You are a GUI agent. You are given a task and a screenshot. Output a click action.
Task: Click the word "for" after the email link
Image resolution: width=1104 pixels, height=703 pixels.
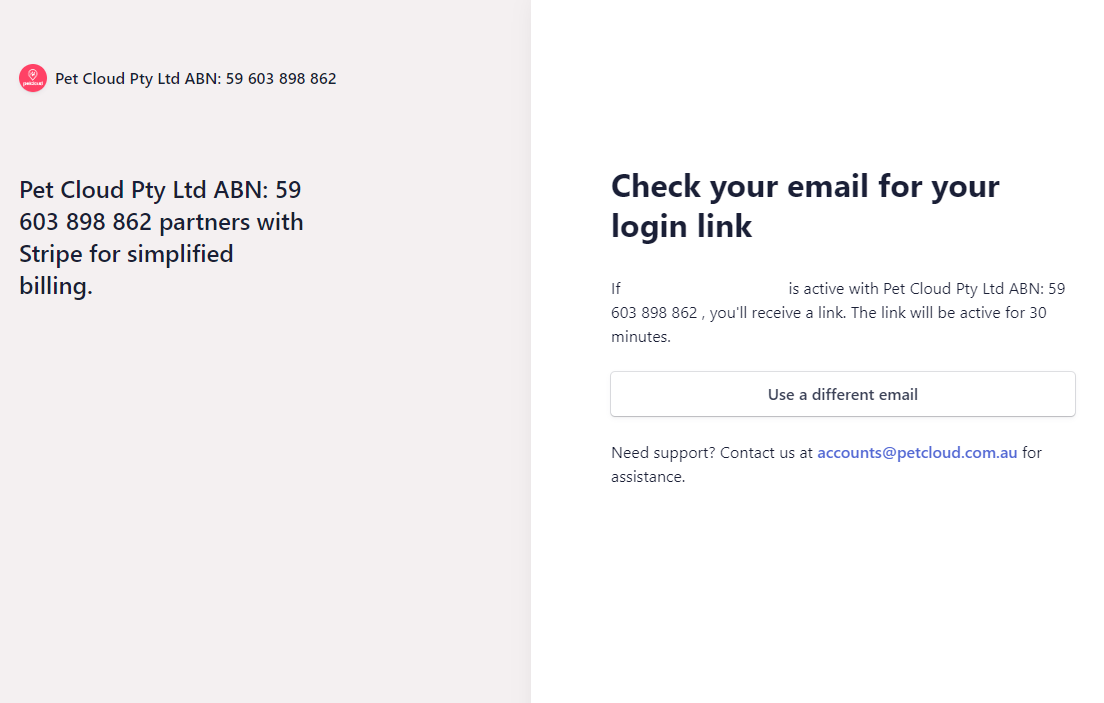(1032, 453)
